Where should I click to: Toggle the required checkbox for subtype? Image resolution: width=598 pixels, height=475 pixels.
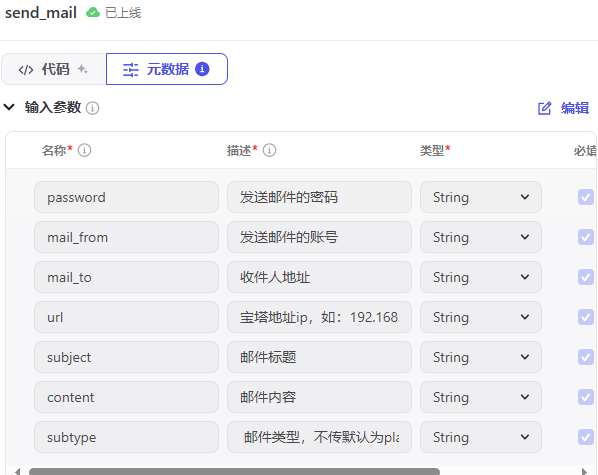(585, 437)
